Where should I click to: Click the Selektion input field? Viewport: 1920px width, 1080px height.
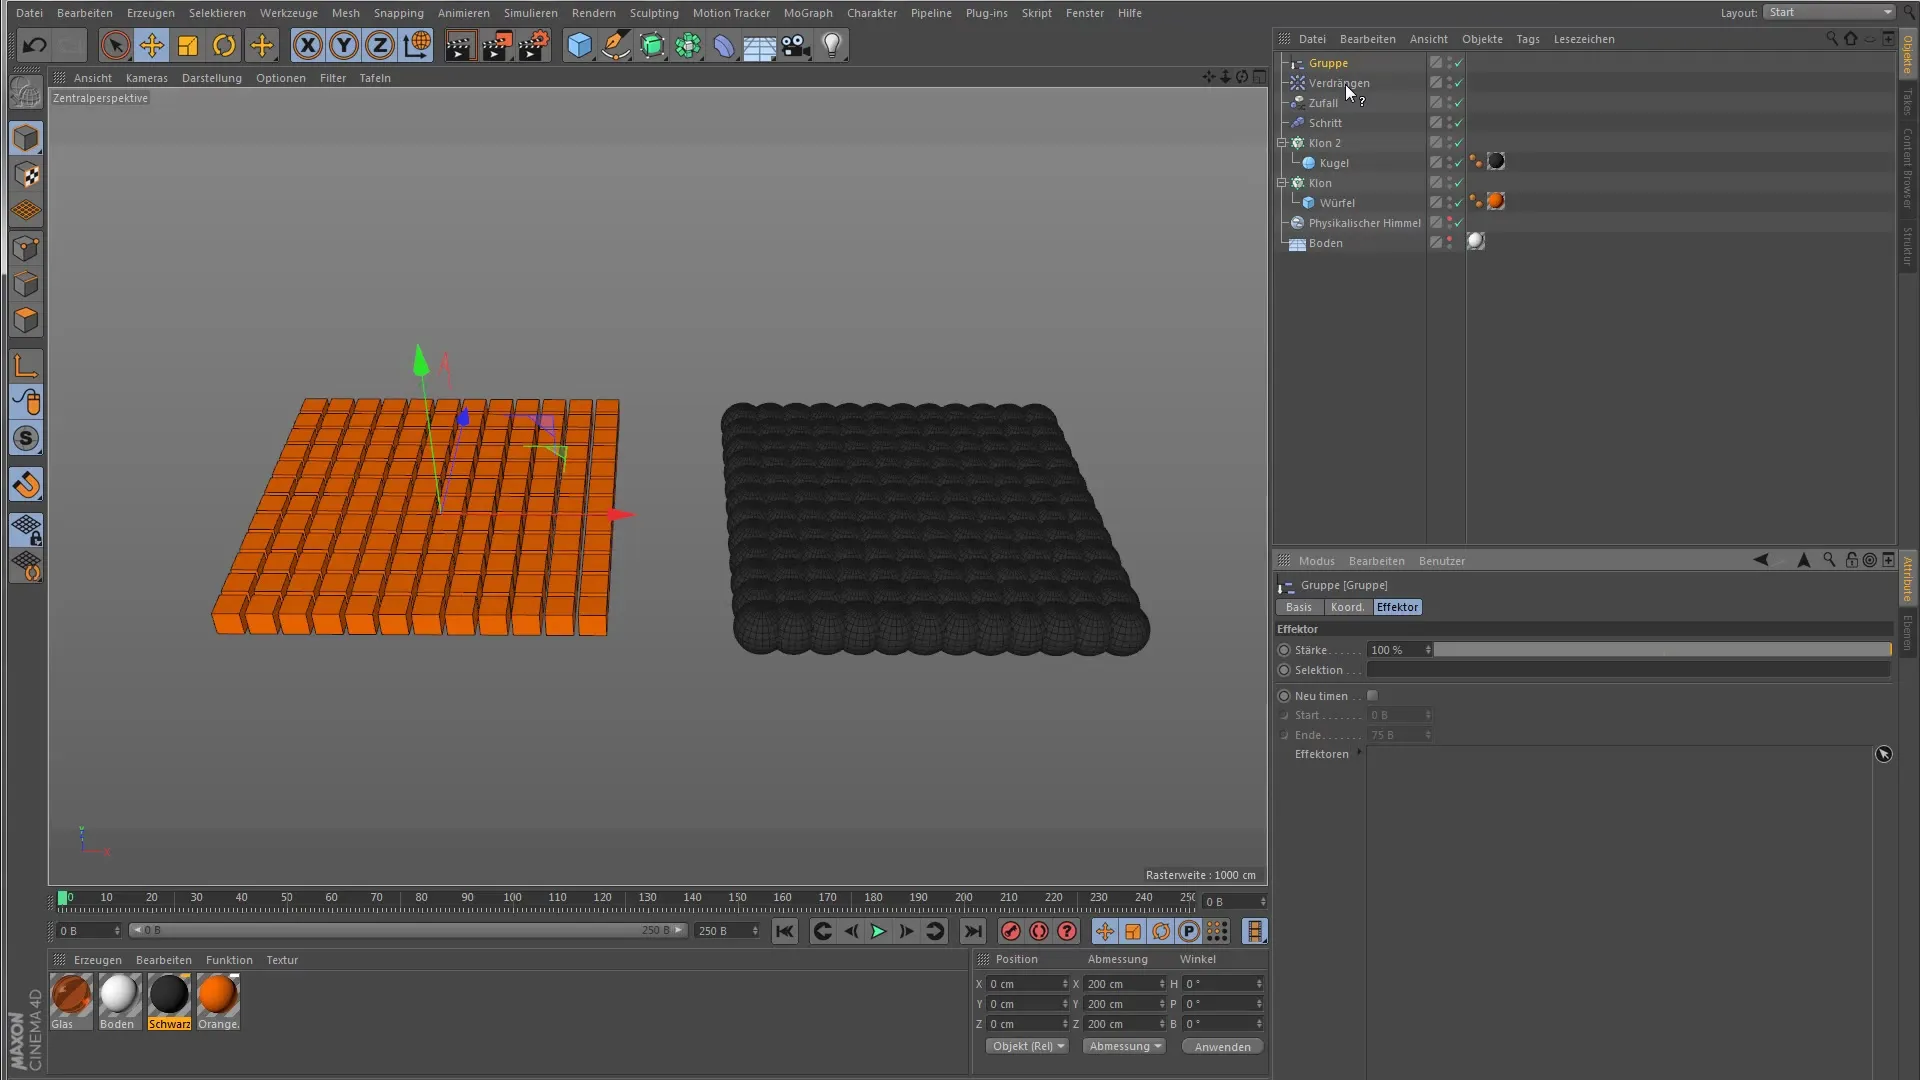(x=1629, y=670)
